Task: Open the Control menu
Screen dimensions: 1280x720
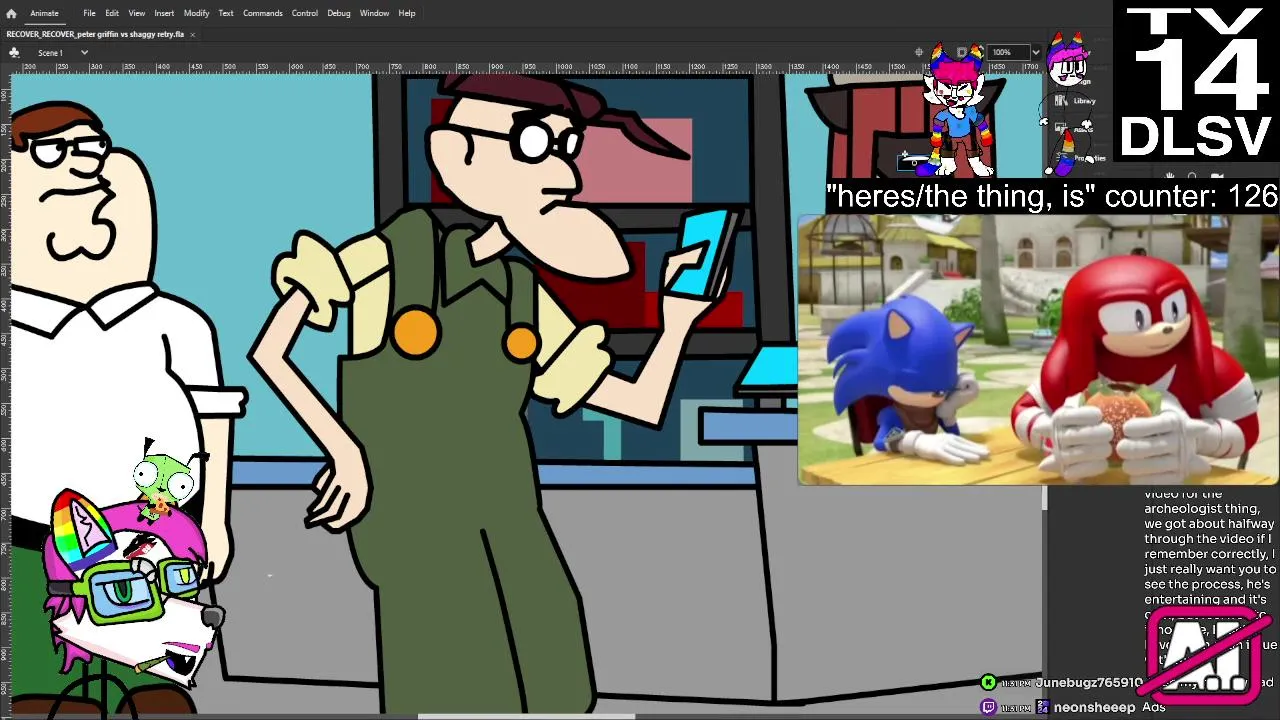Action: click(x=305, y=13)
